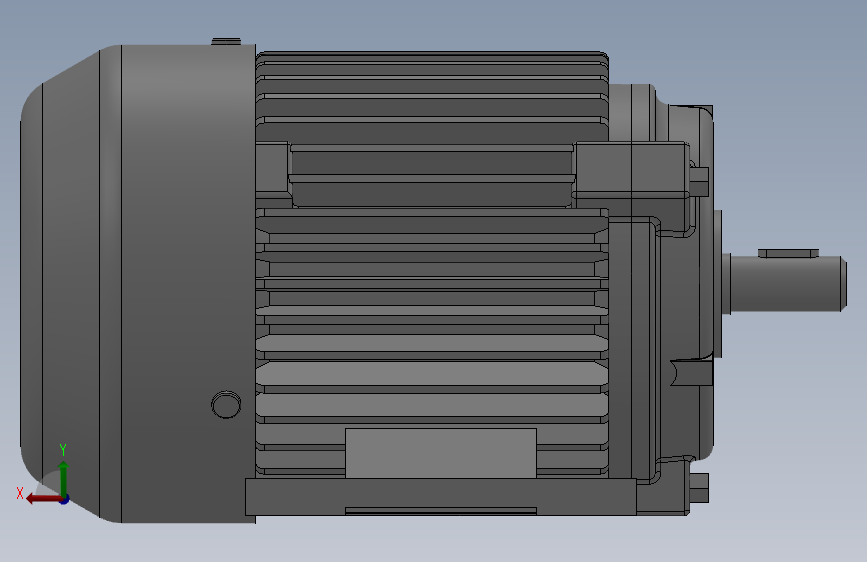This screenshot has width=867, height=562.
Task: Select the key on top of the shaft
Action: pyautogui.click(x=788, y=253)
